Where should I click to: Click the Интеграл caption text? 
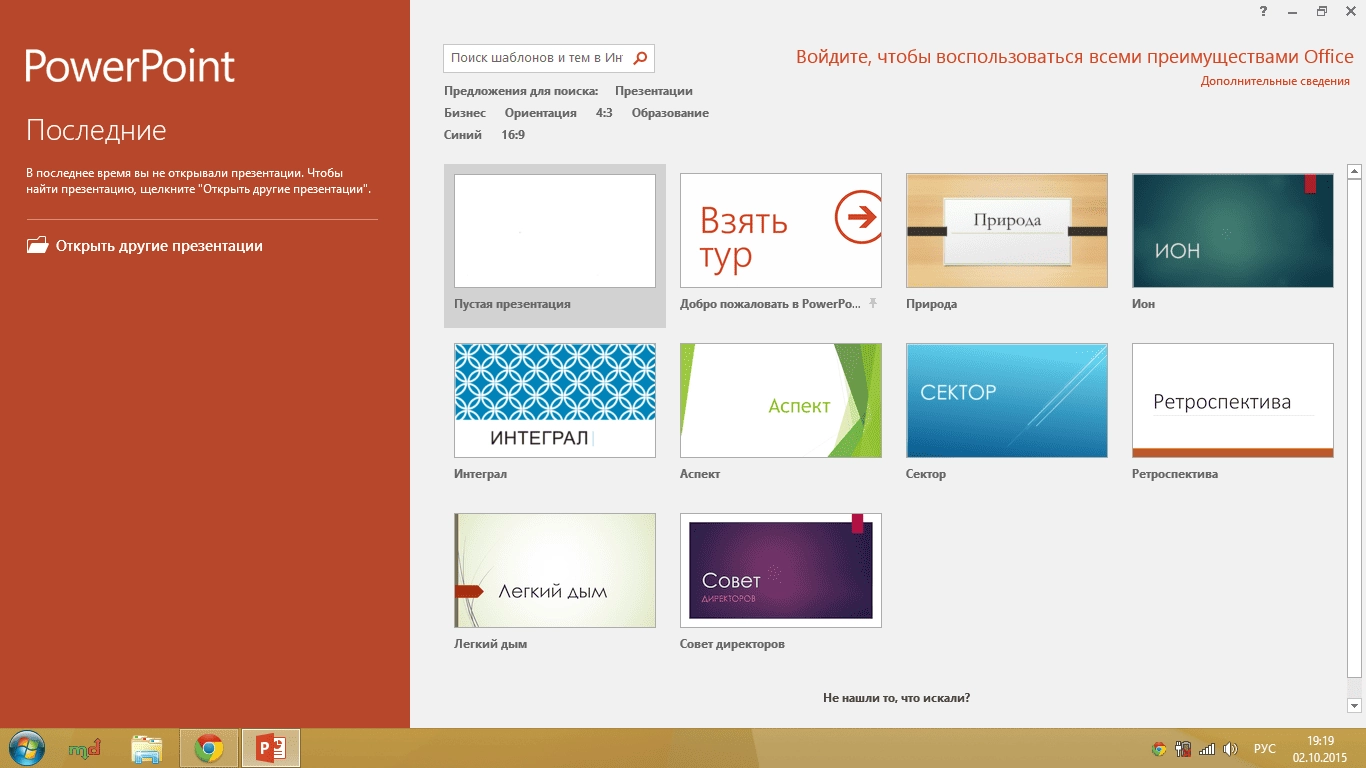pyautogui.click(x=480, y=474)
